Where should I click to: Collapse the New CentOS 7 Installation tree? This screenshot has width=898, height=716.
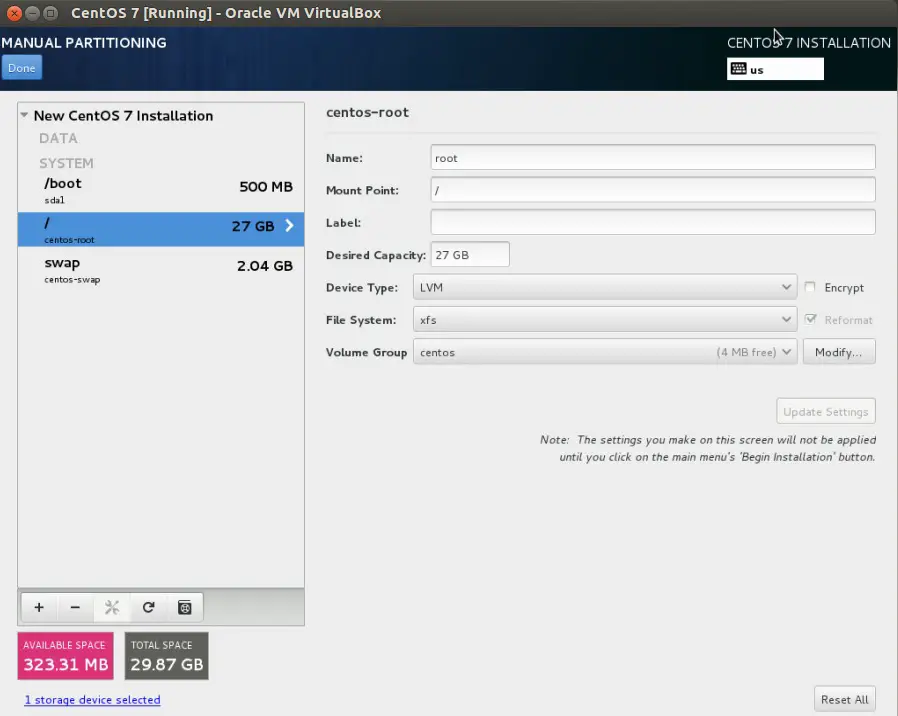[x=24, y=115]
